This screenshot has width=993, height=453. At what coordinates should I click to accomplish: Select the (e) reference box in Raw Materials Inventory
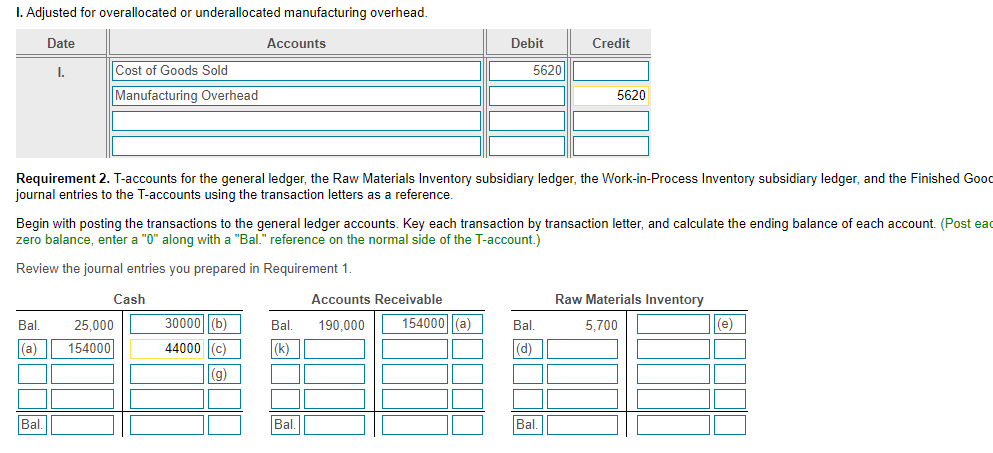(730, 324)
